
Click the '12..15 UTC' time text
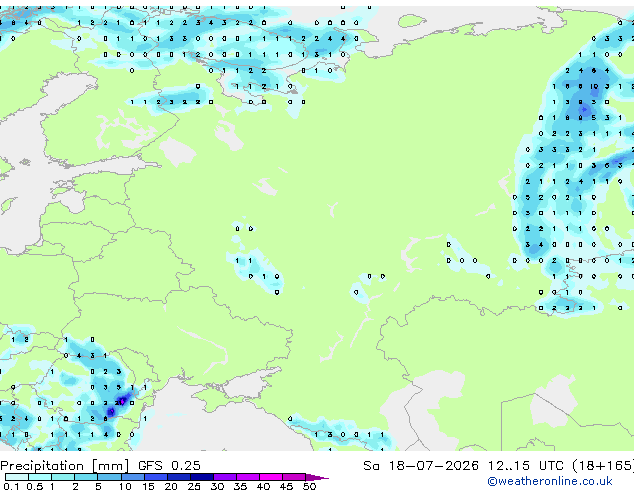click(x=526, y=466)
